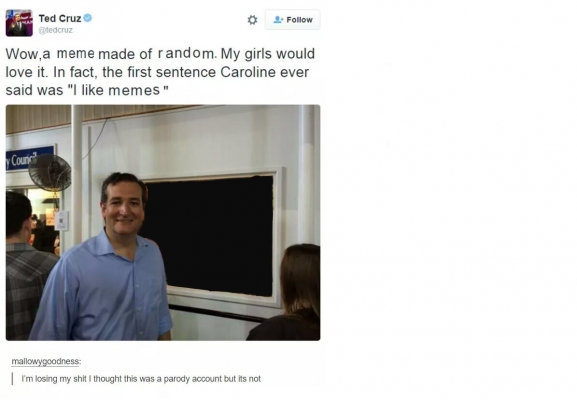Click the vertical quote bar beside the comment
The width and height of the screenshot is (577, 400).
13,379
